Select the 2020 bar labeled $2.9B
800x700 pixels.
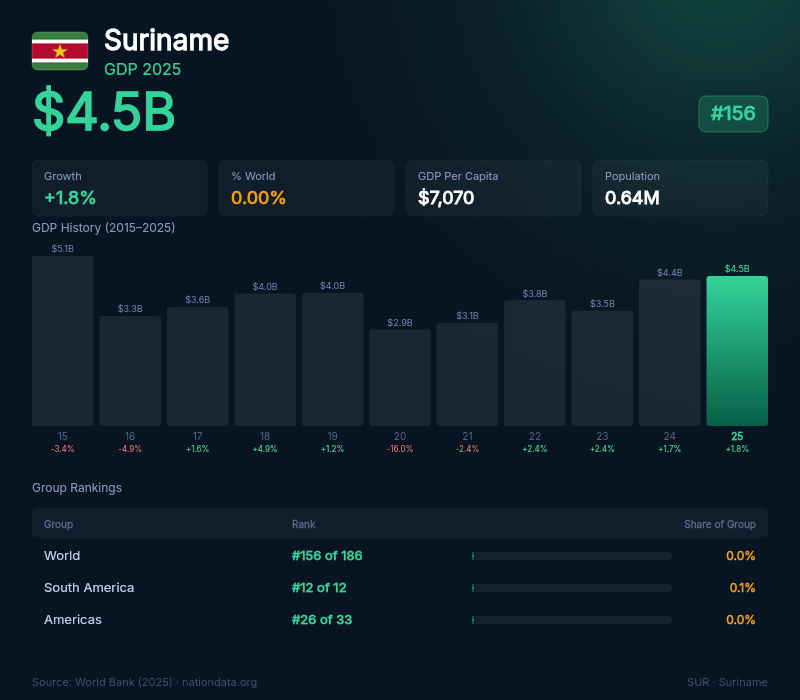(400, 378)
